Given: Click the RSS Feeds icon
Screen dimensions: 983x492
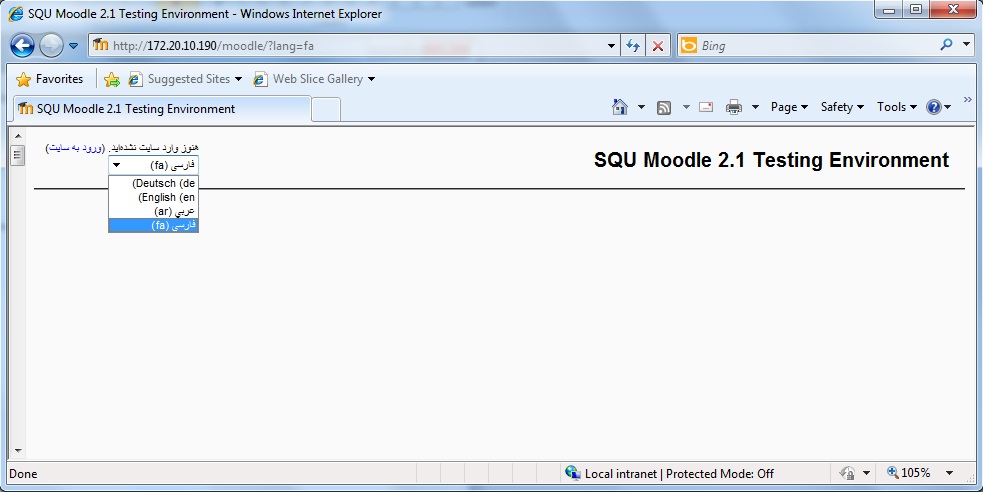Looking at the screenshot, I should tap(664, 108).
